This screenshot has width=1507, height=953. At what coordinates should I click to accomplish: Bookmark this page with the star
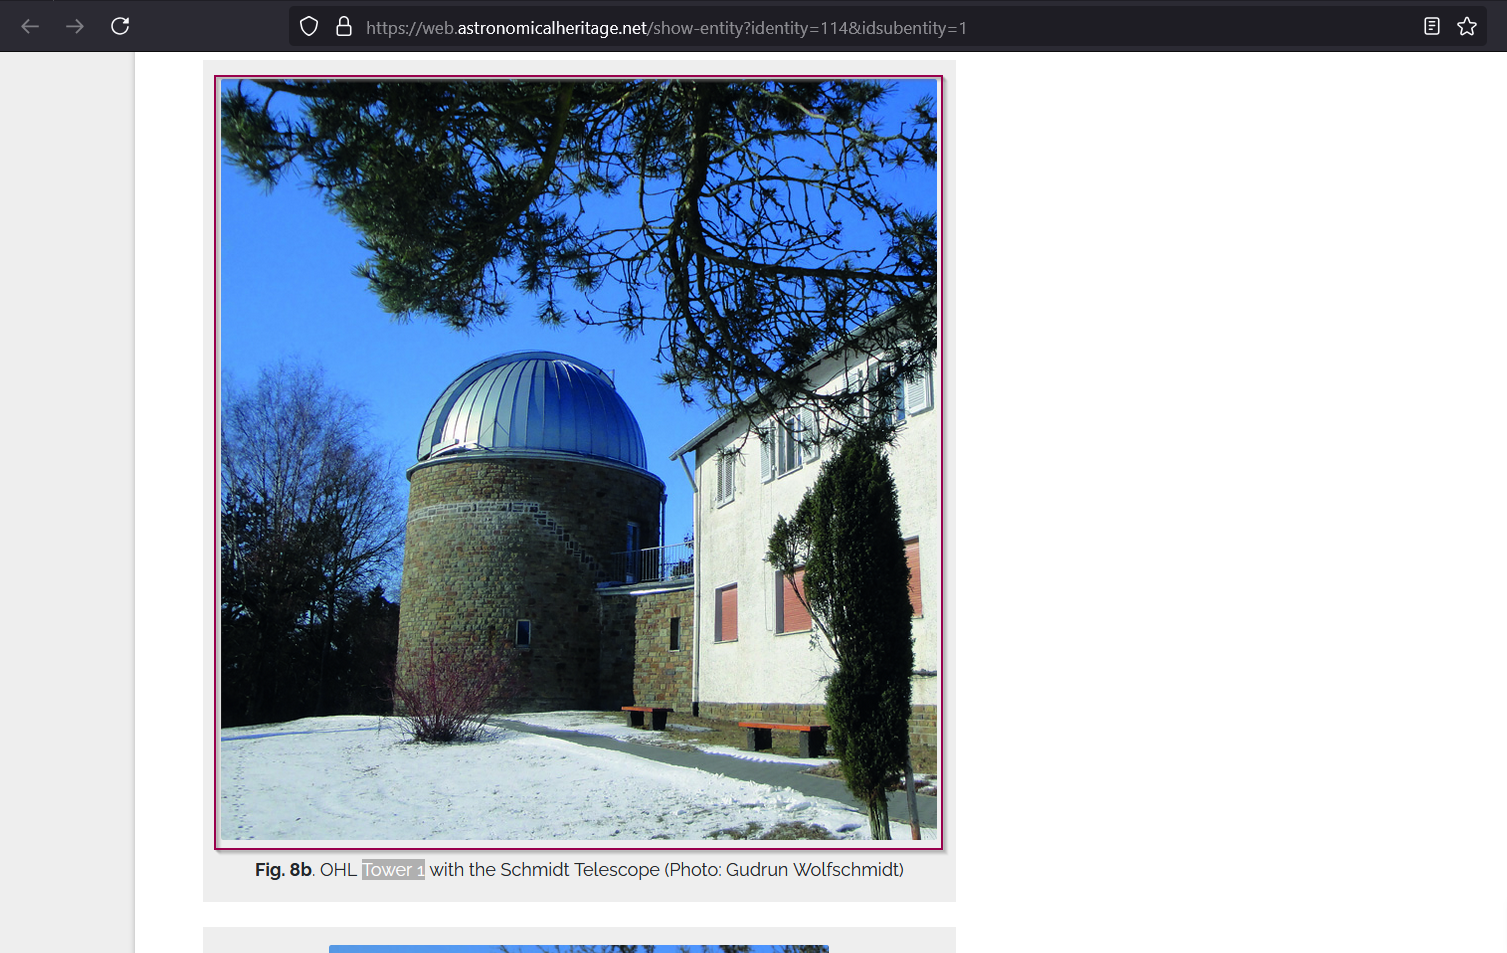pos(1466,27)
